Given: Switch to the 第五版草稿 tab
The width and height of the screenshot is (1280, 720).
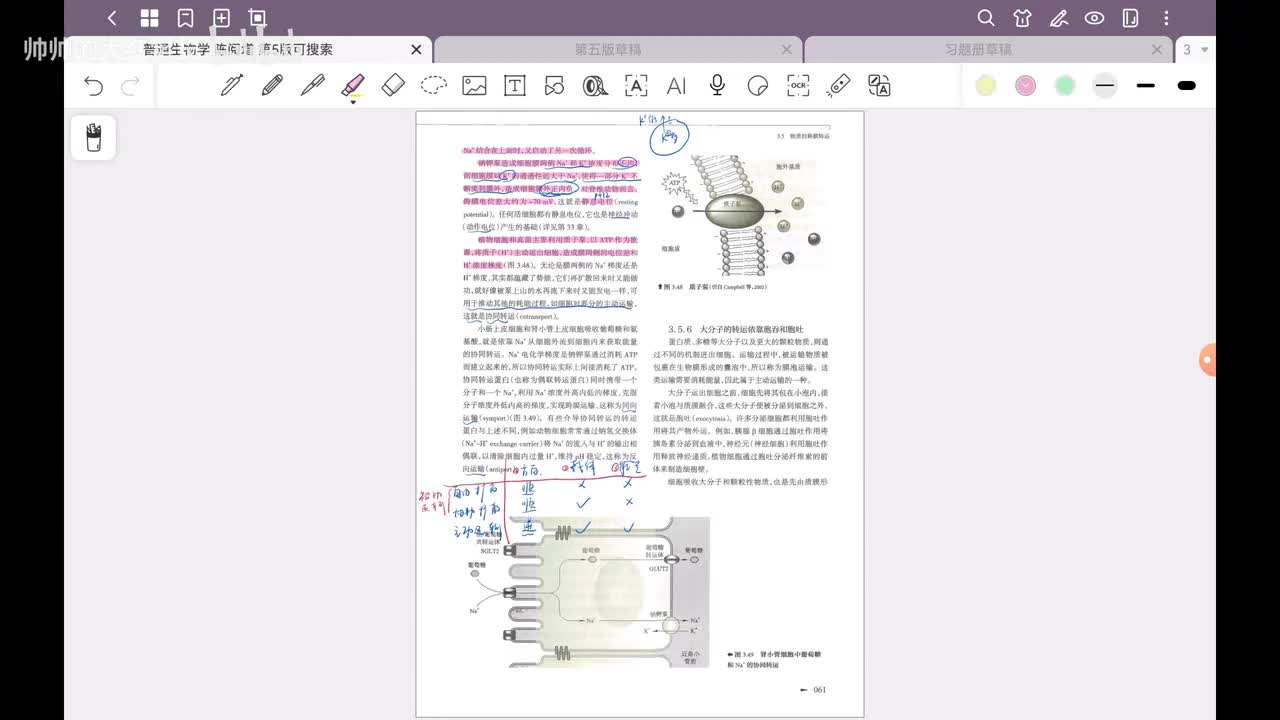Looking at the screenshot, I should pyautogui.click(x=608, y=50).
